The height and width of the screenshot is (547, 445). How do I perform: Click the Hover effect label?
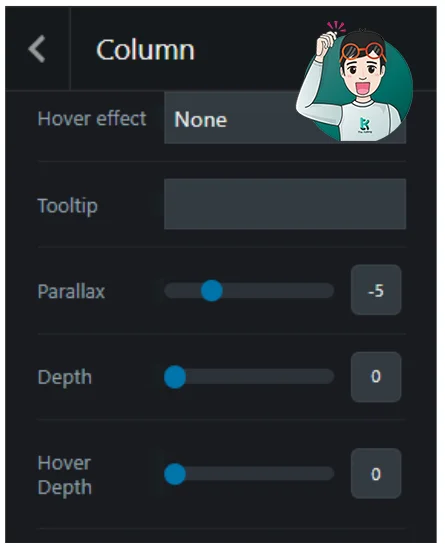point(92,119)
